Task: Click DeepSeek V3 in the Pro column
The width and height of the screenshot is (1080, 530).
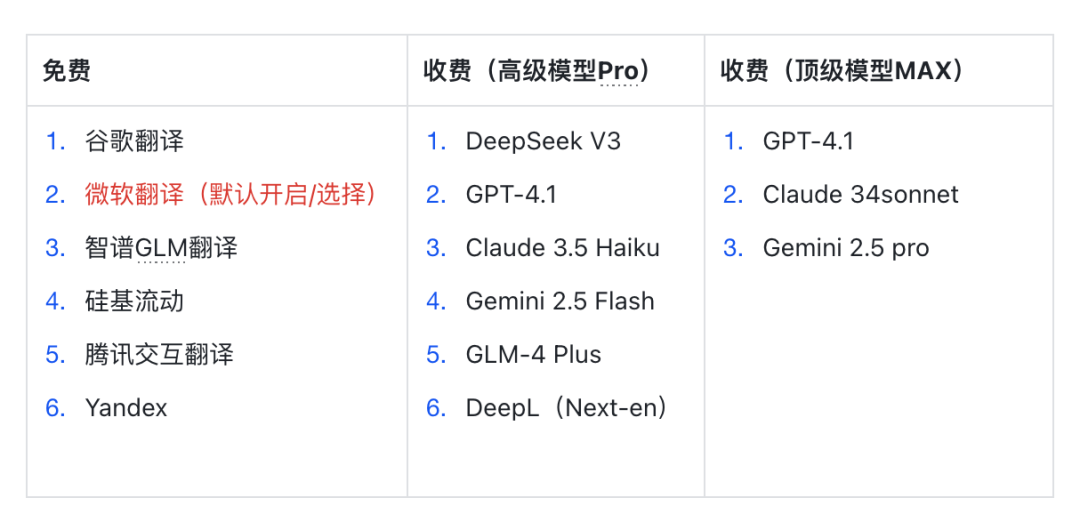Action: (543, 141)
